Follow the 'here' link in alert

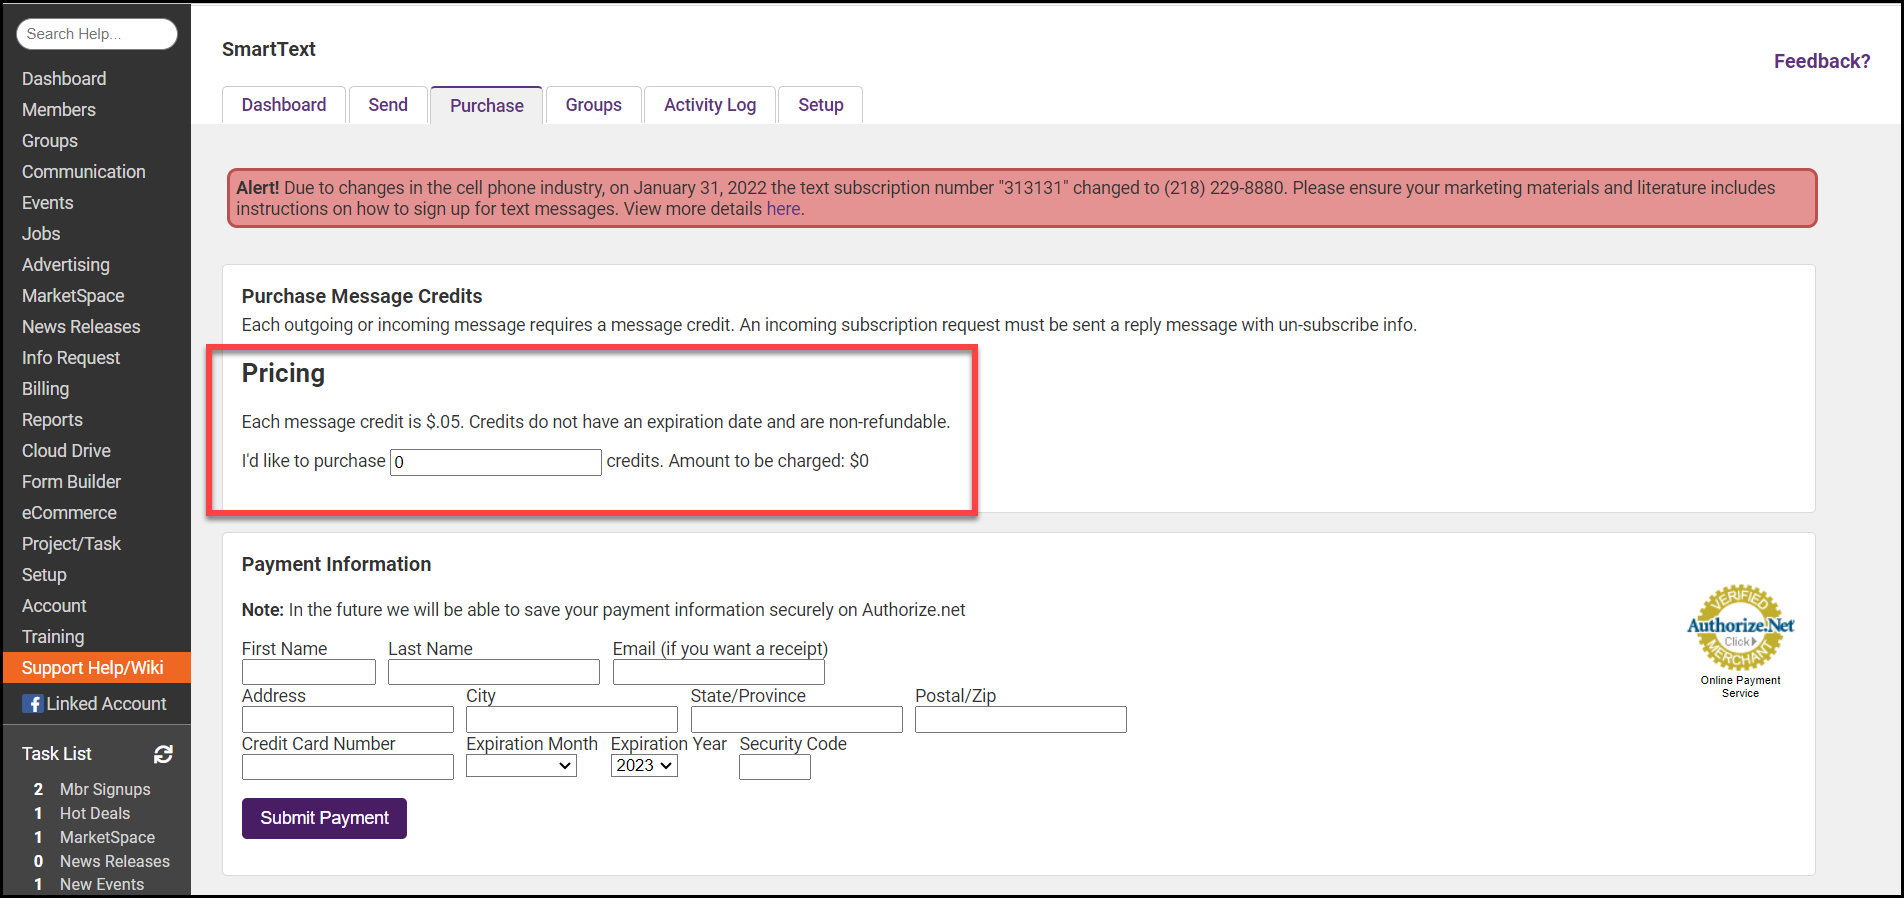click(x=783, y=209)
